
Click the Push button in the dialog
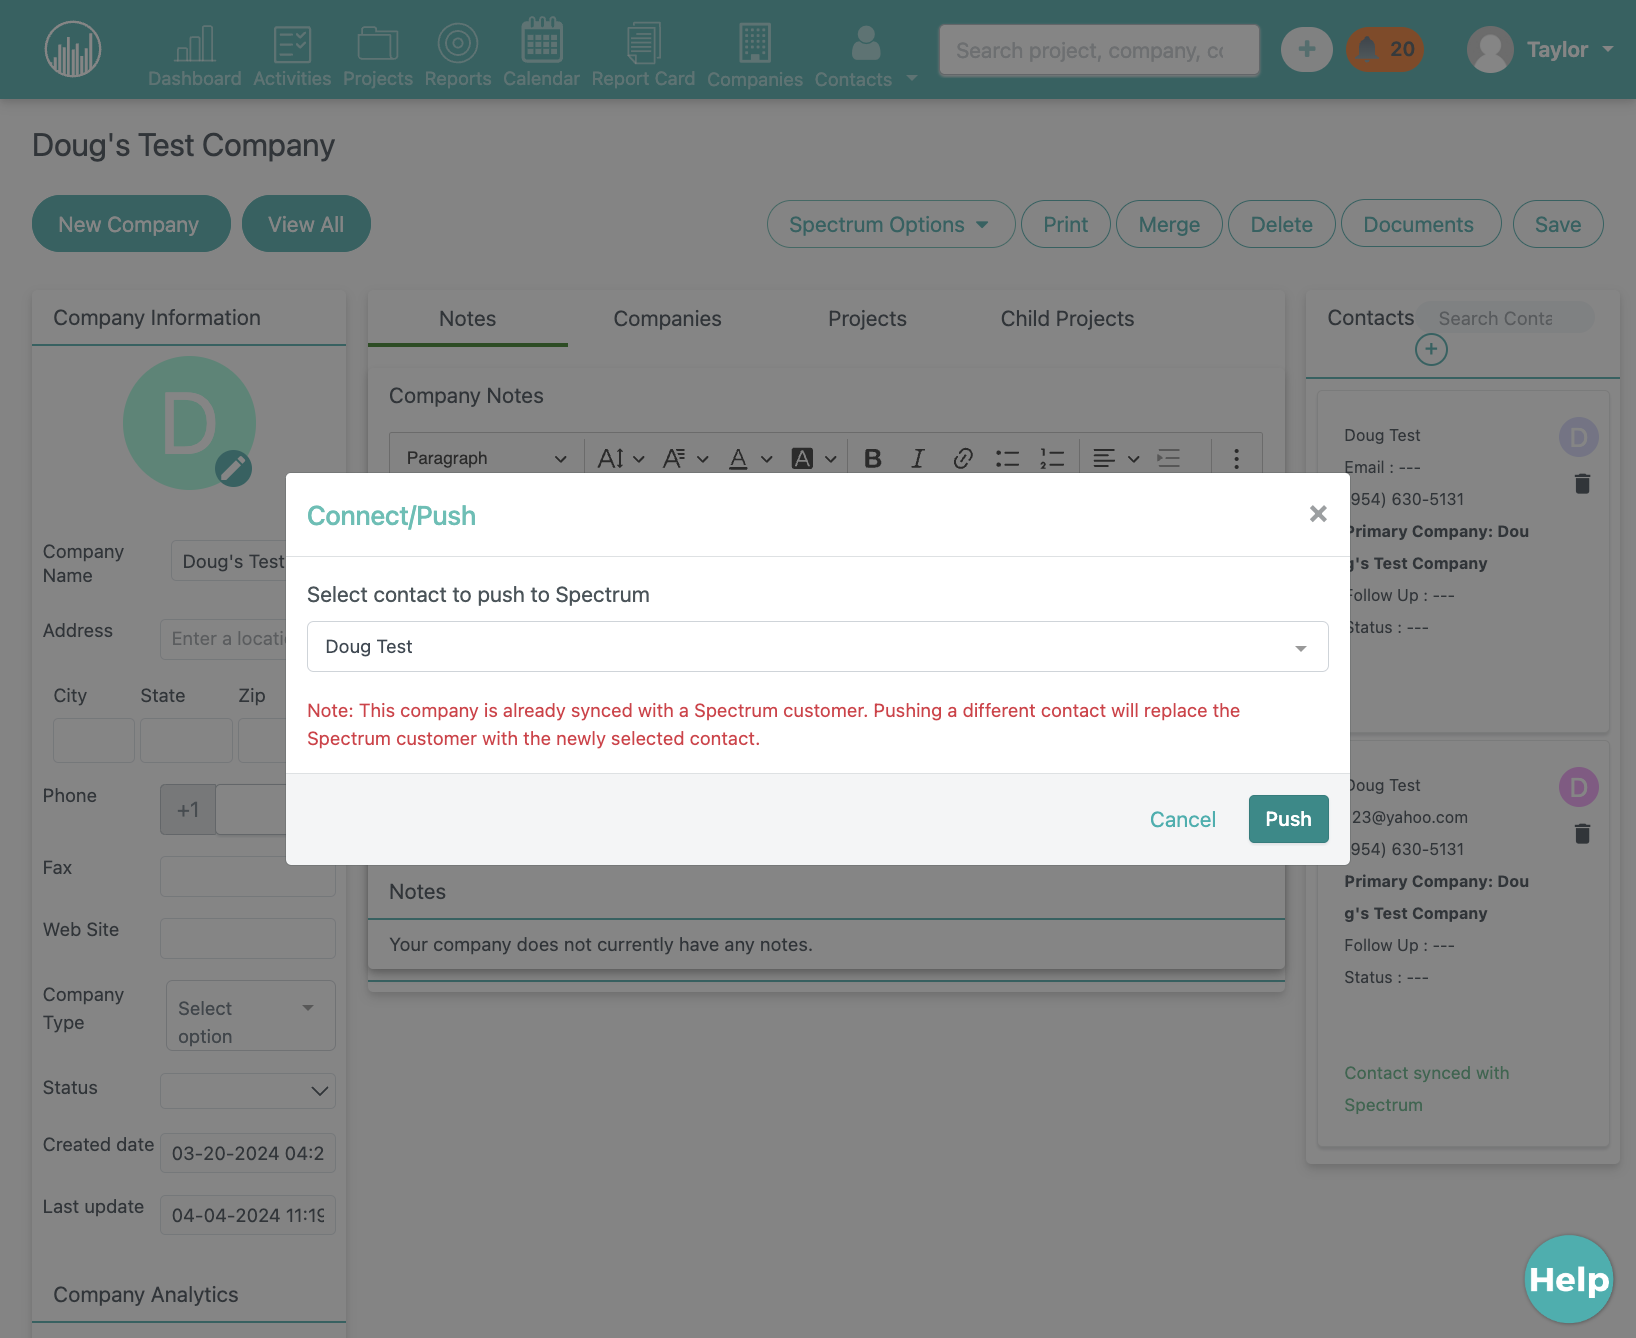[x=1288, y=819]
